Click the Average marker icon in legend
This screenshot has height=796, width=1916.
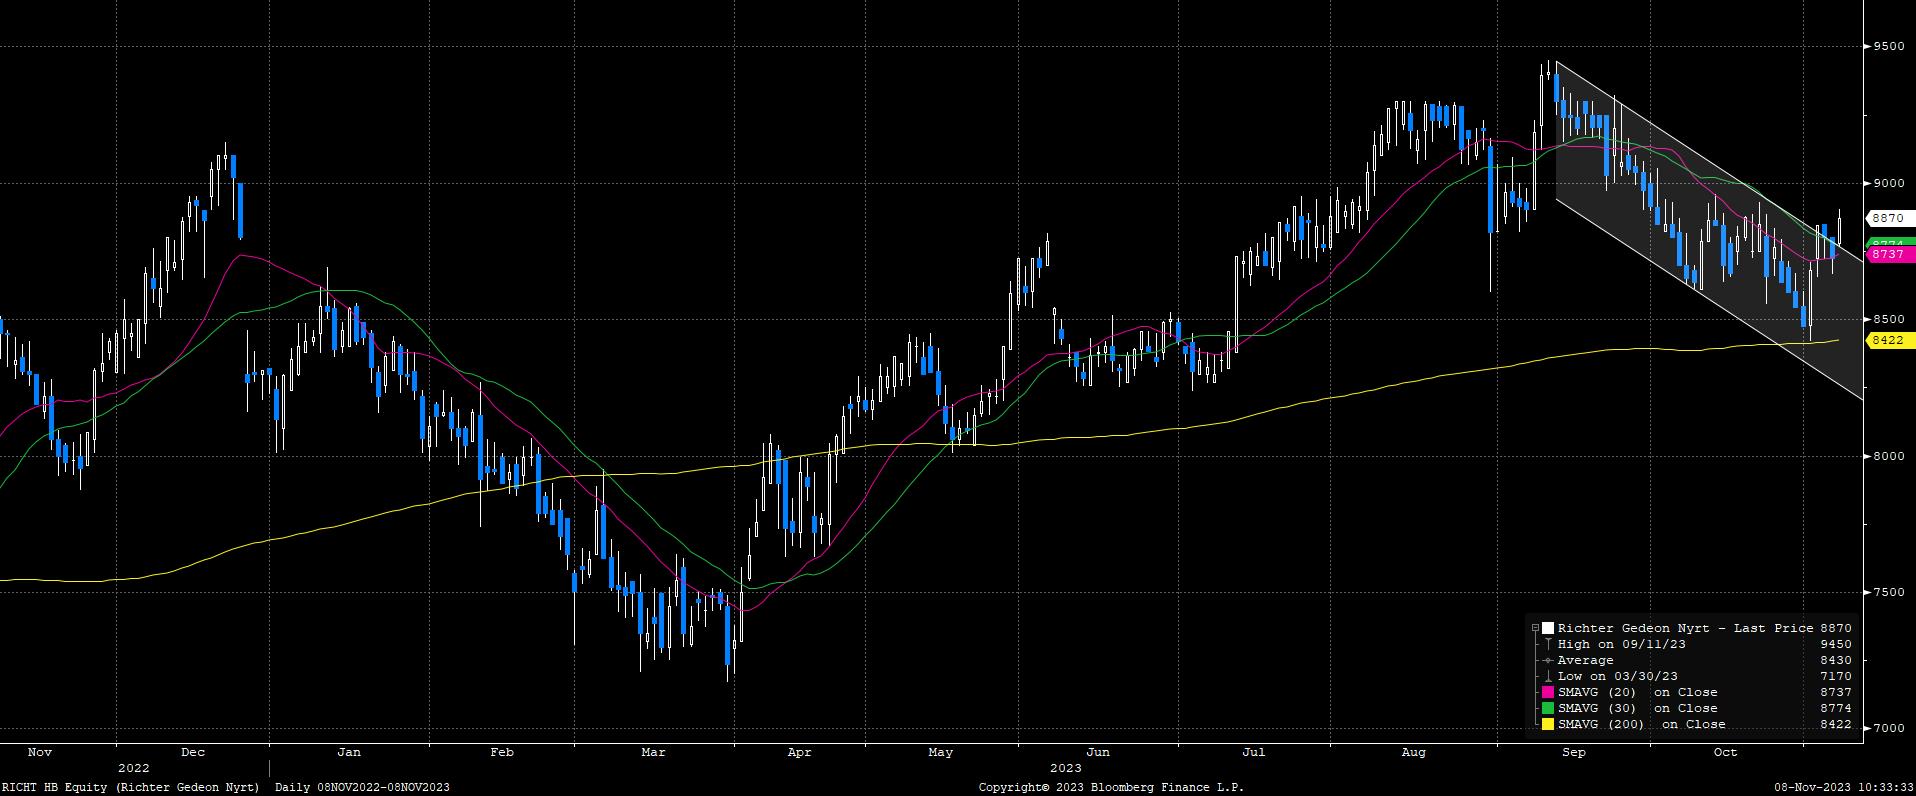click(x=1548, y=660)
